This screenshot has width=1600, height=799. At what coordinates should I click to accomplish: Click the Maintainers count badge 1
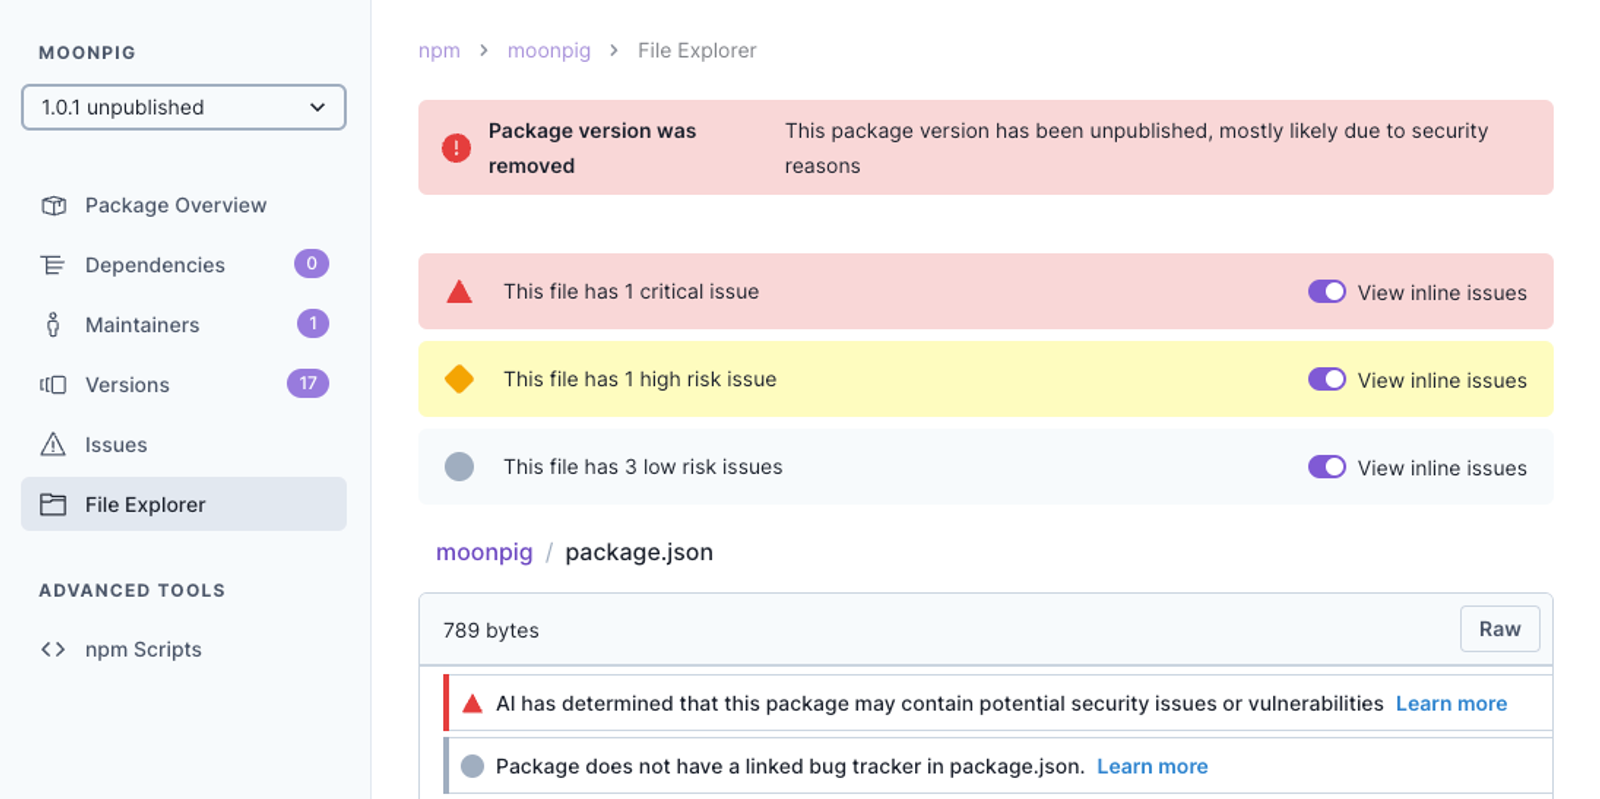pos(313,323)
